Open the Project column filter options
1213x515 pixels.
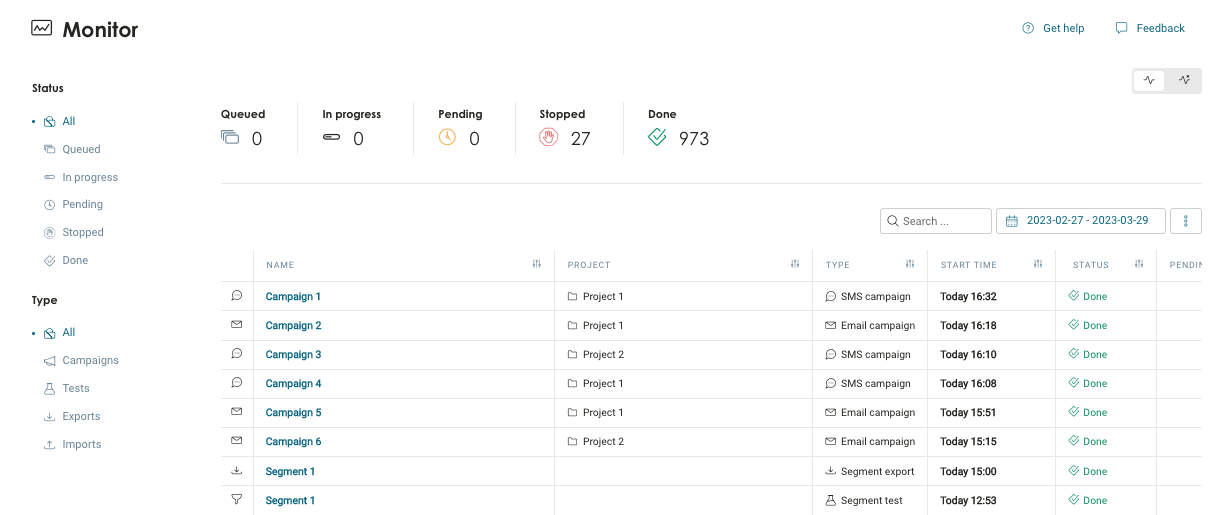click(x=795, y=265)
